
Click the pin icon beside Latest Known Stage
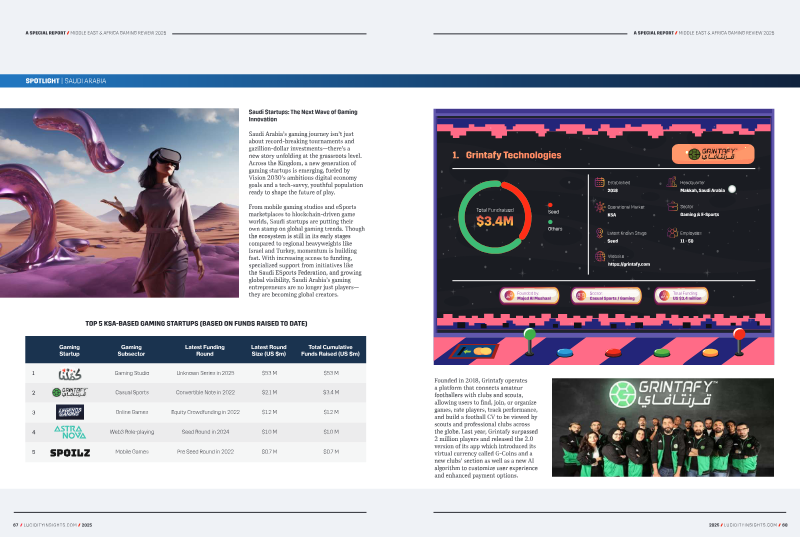[x=599, y=233]
